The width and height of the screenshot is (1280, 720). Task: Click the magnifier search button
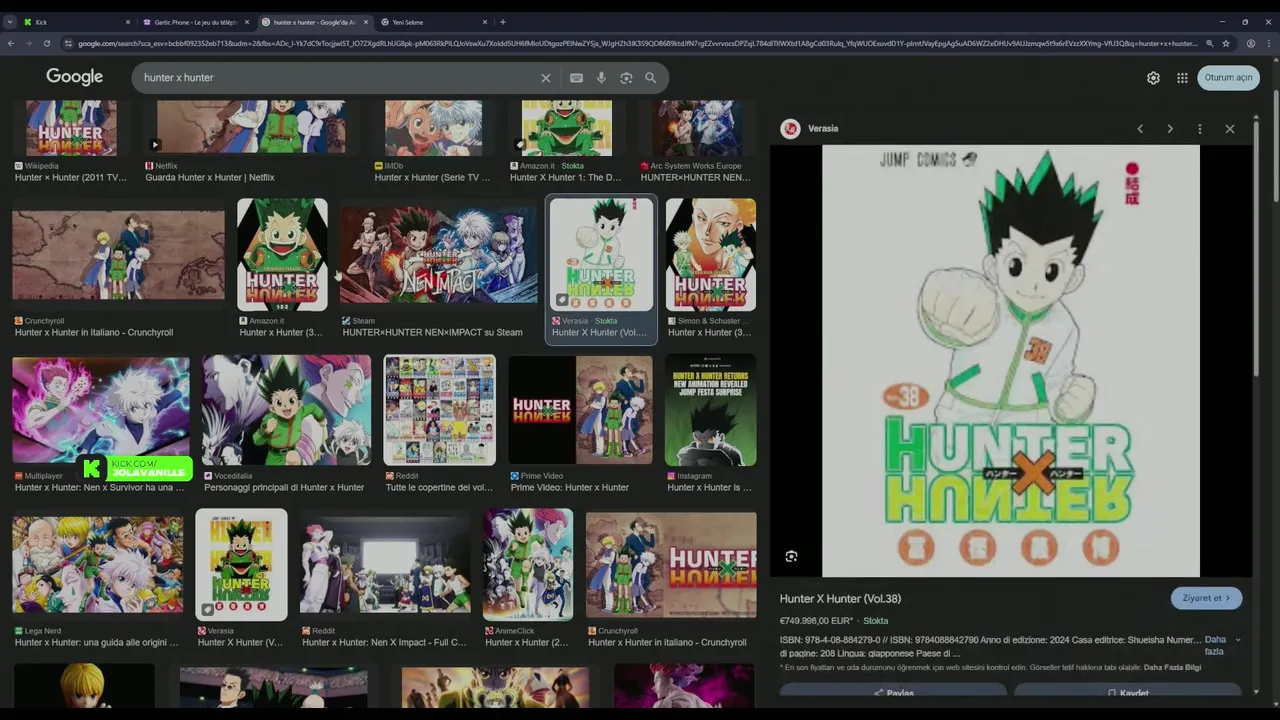coord(651,78)
